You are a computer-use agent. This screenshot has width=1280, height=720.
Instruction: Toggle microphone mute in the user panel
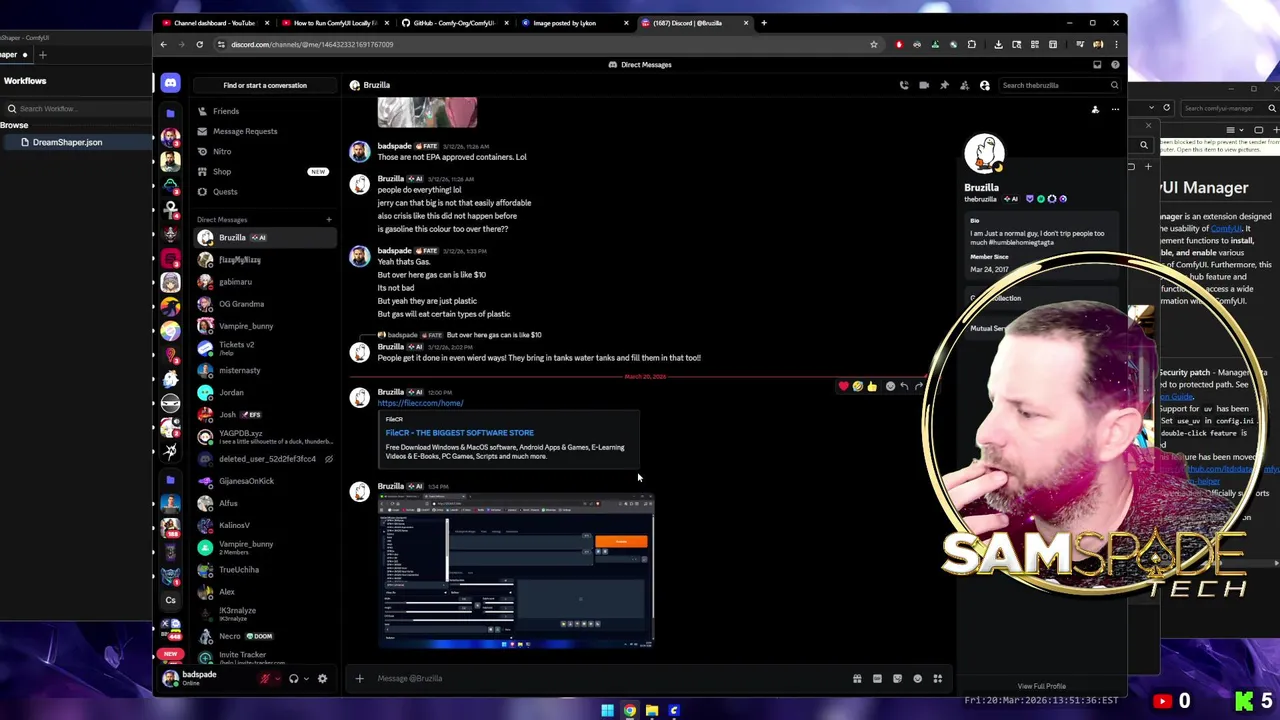pos(265,679)
